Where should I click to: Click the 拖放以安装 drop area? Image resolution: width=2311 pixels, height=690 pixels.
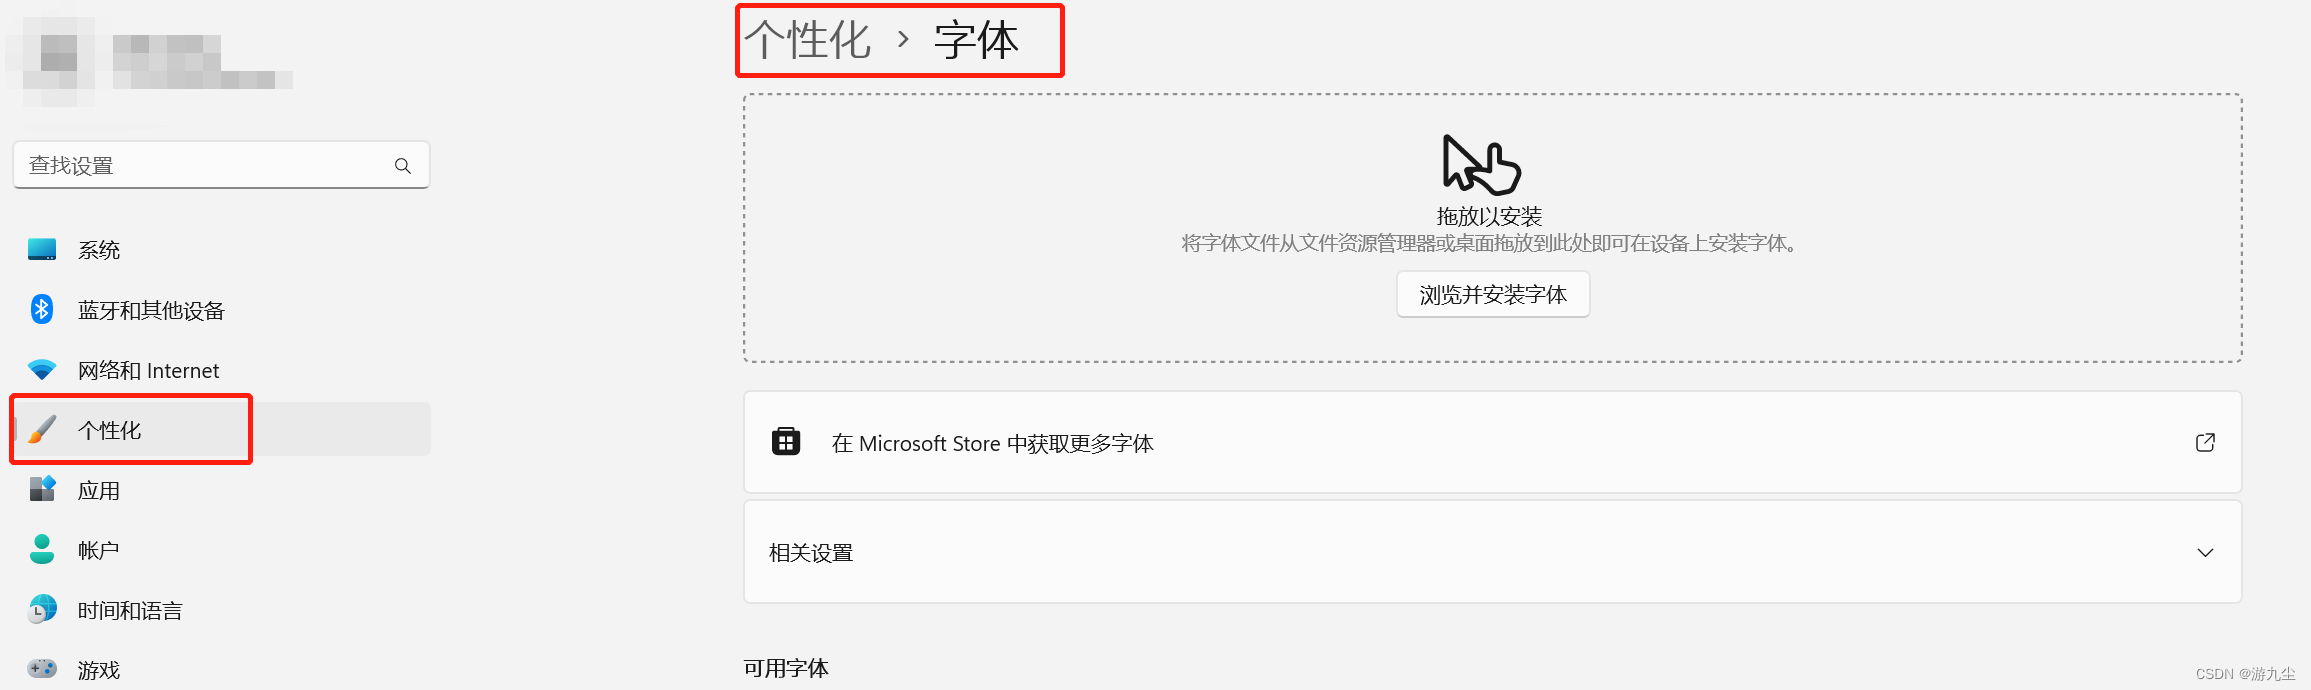1492,228
